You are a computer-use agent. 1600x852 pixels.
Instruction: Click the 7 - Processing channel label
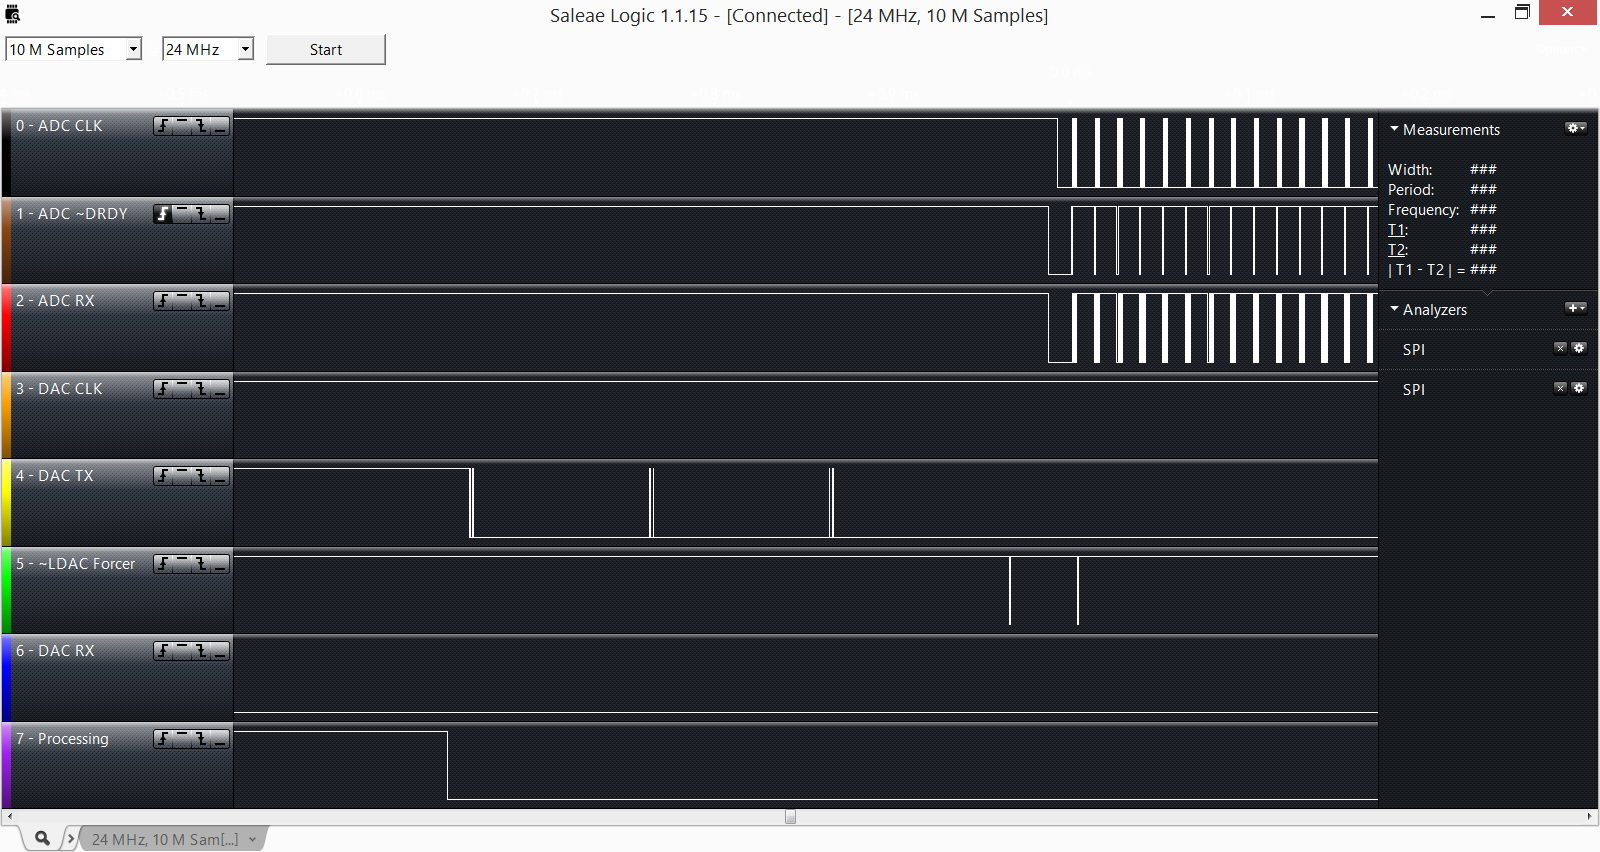62,739
